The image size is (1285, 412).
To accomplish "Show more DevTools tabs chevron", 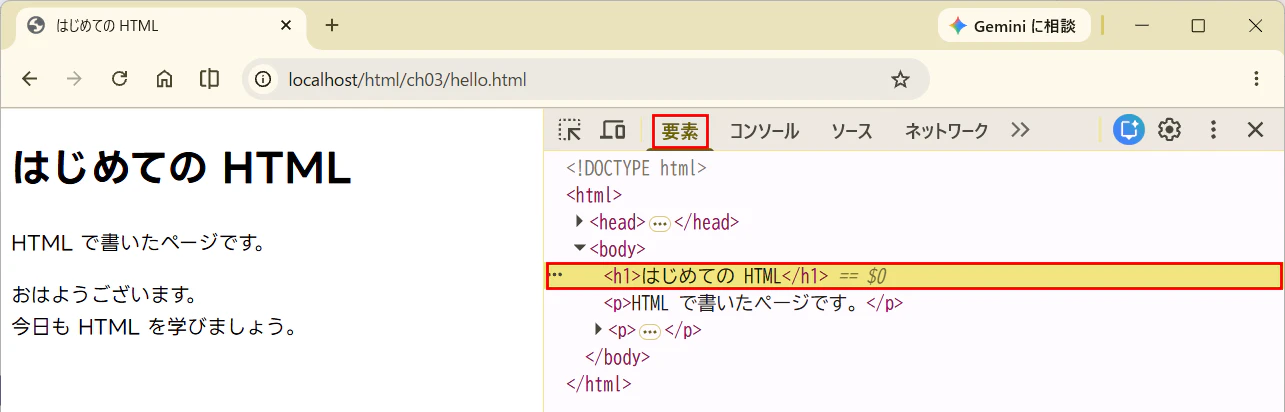I will (x=1020, y=130).
